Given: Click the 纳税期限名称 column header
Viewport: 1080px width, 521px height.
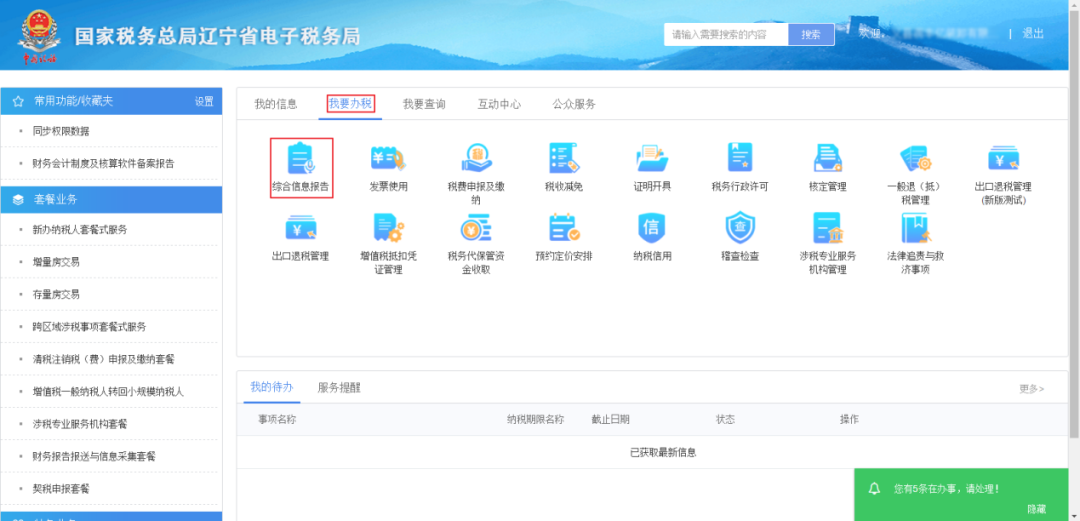Looking at the screenshot, I should coord(535,419).
